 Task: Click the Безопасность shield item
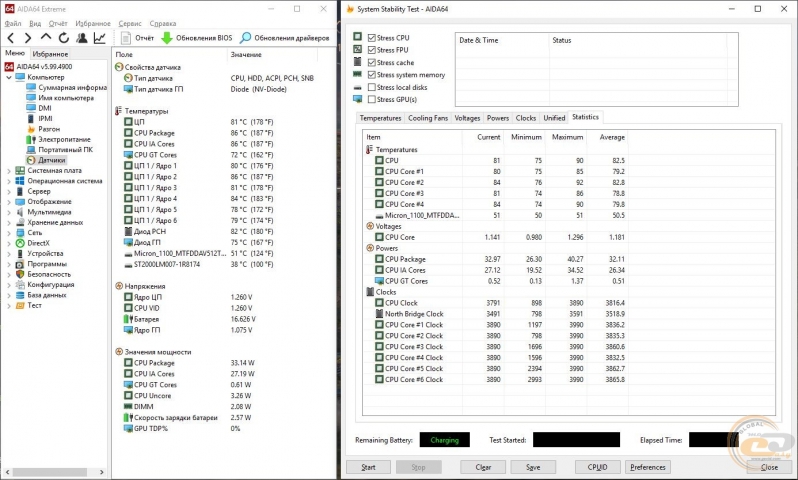pyautogui.click(x=44, y=274)
